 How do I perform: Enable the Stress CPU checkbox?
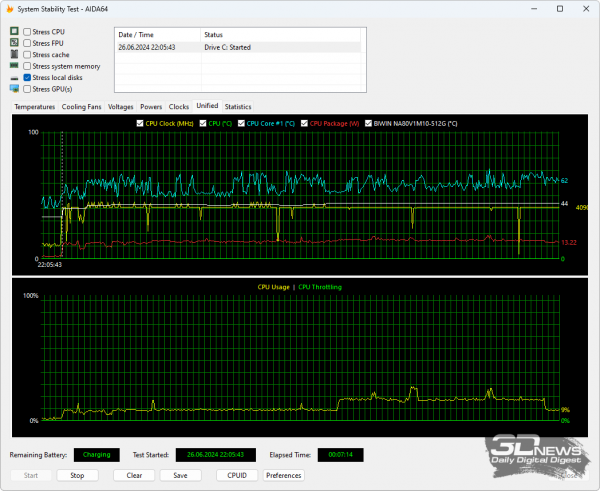pyautogui.click(x=27, y=32)
